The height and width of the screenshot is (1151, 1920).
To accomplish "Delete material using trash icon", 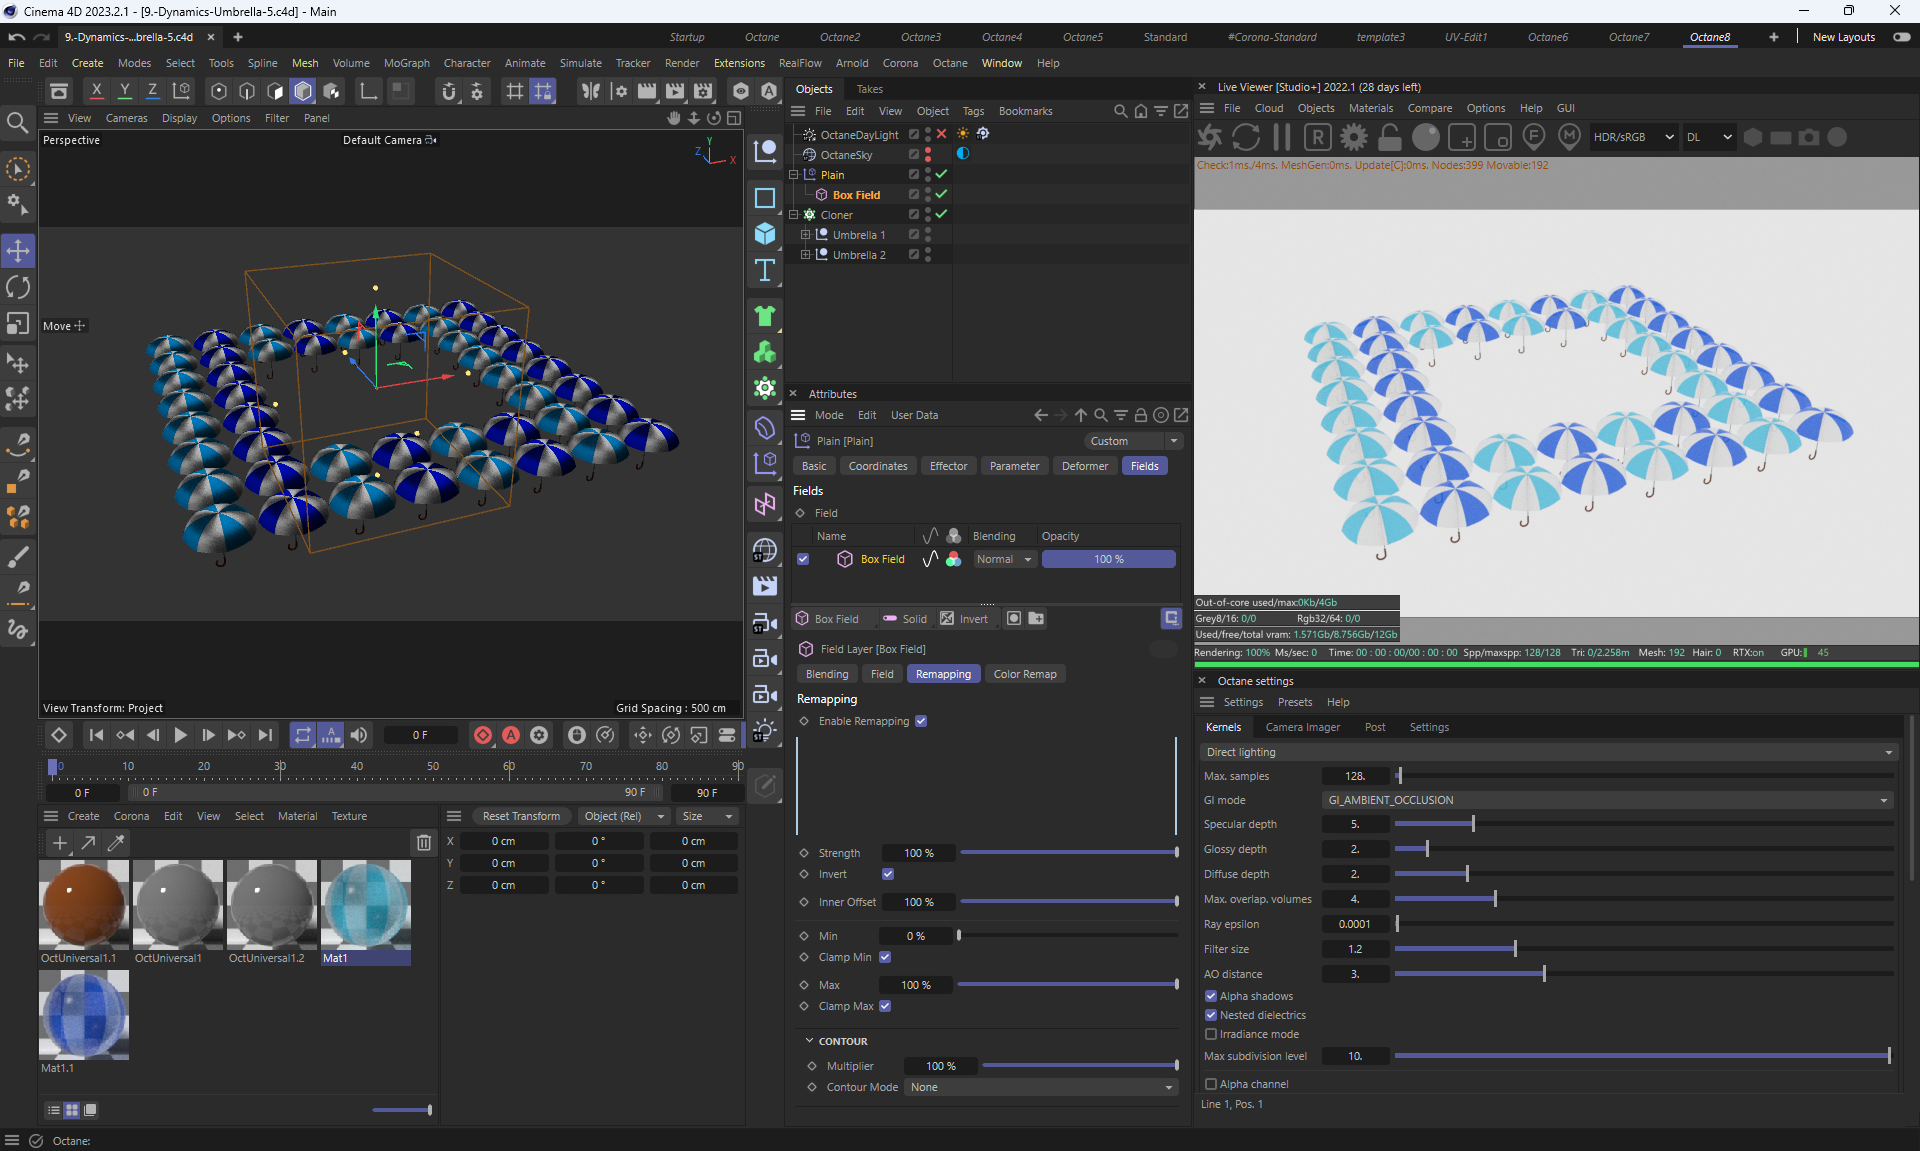I will coord(424,843).
